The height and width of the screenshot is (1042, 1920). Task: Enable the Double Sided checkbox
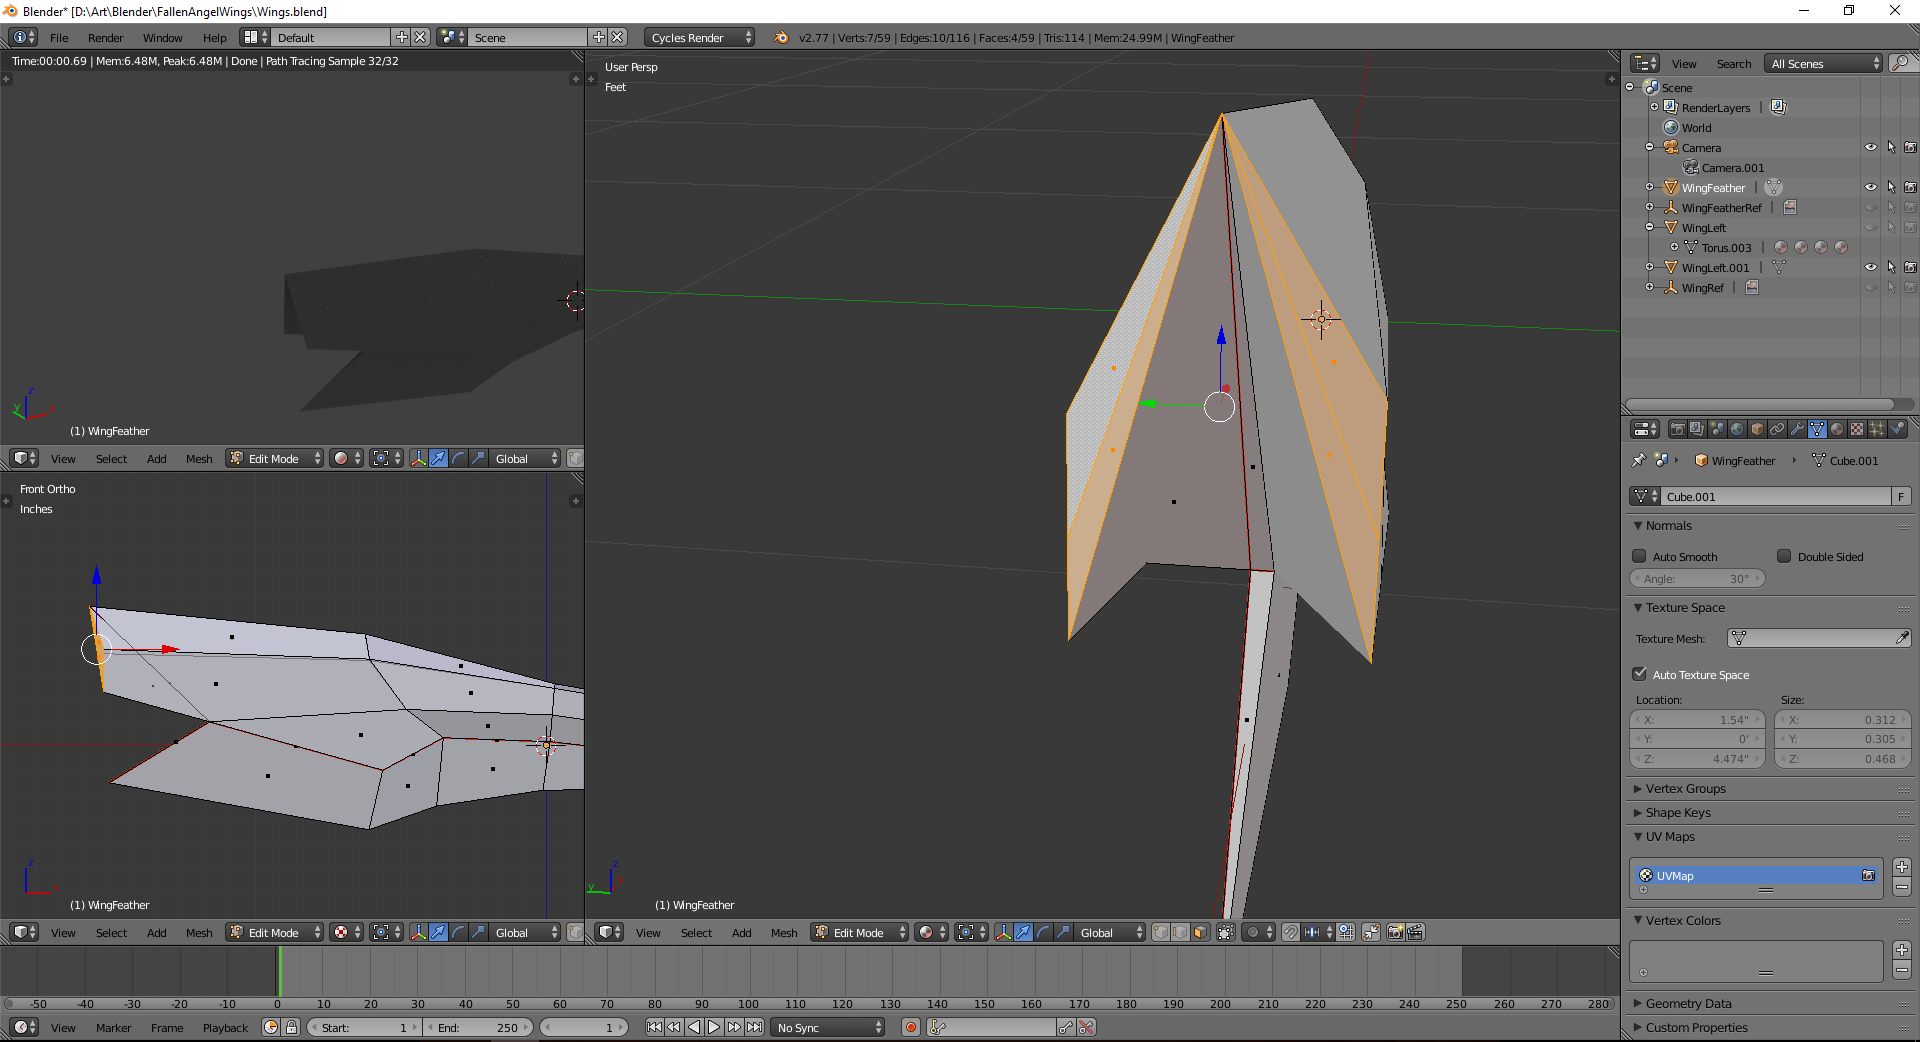[1784, 556]
